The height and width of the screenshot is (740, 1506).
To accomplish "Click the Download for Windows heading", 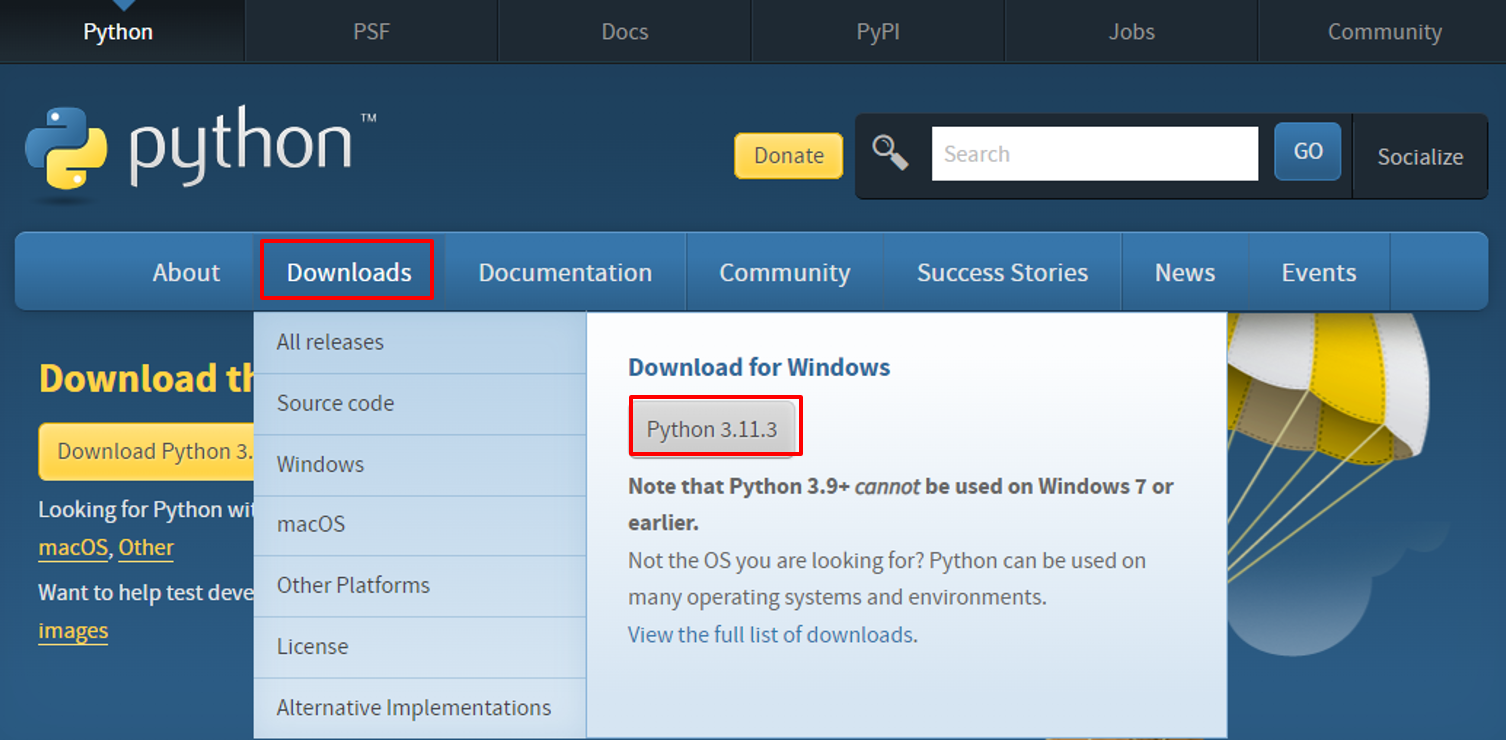I will pyautogui.click(x=759, y=367).
